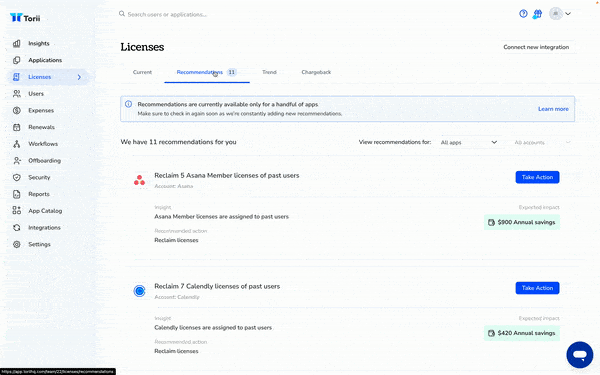Viewport: 600px width, 375px height.
Task: Click the $900 Annual savings badge
Action: click(522, 222)
